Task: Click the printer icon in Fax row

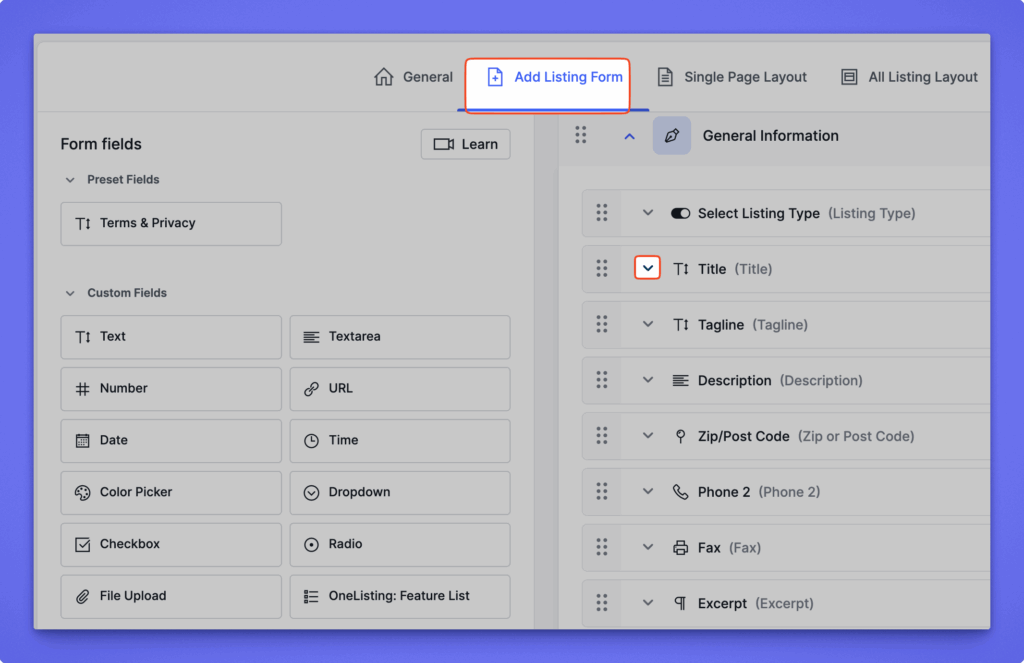Action: point(680,548)
